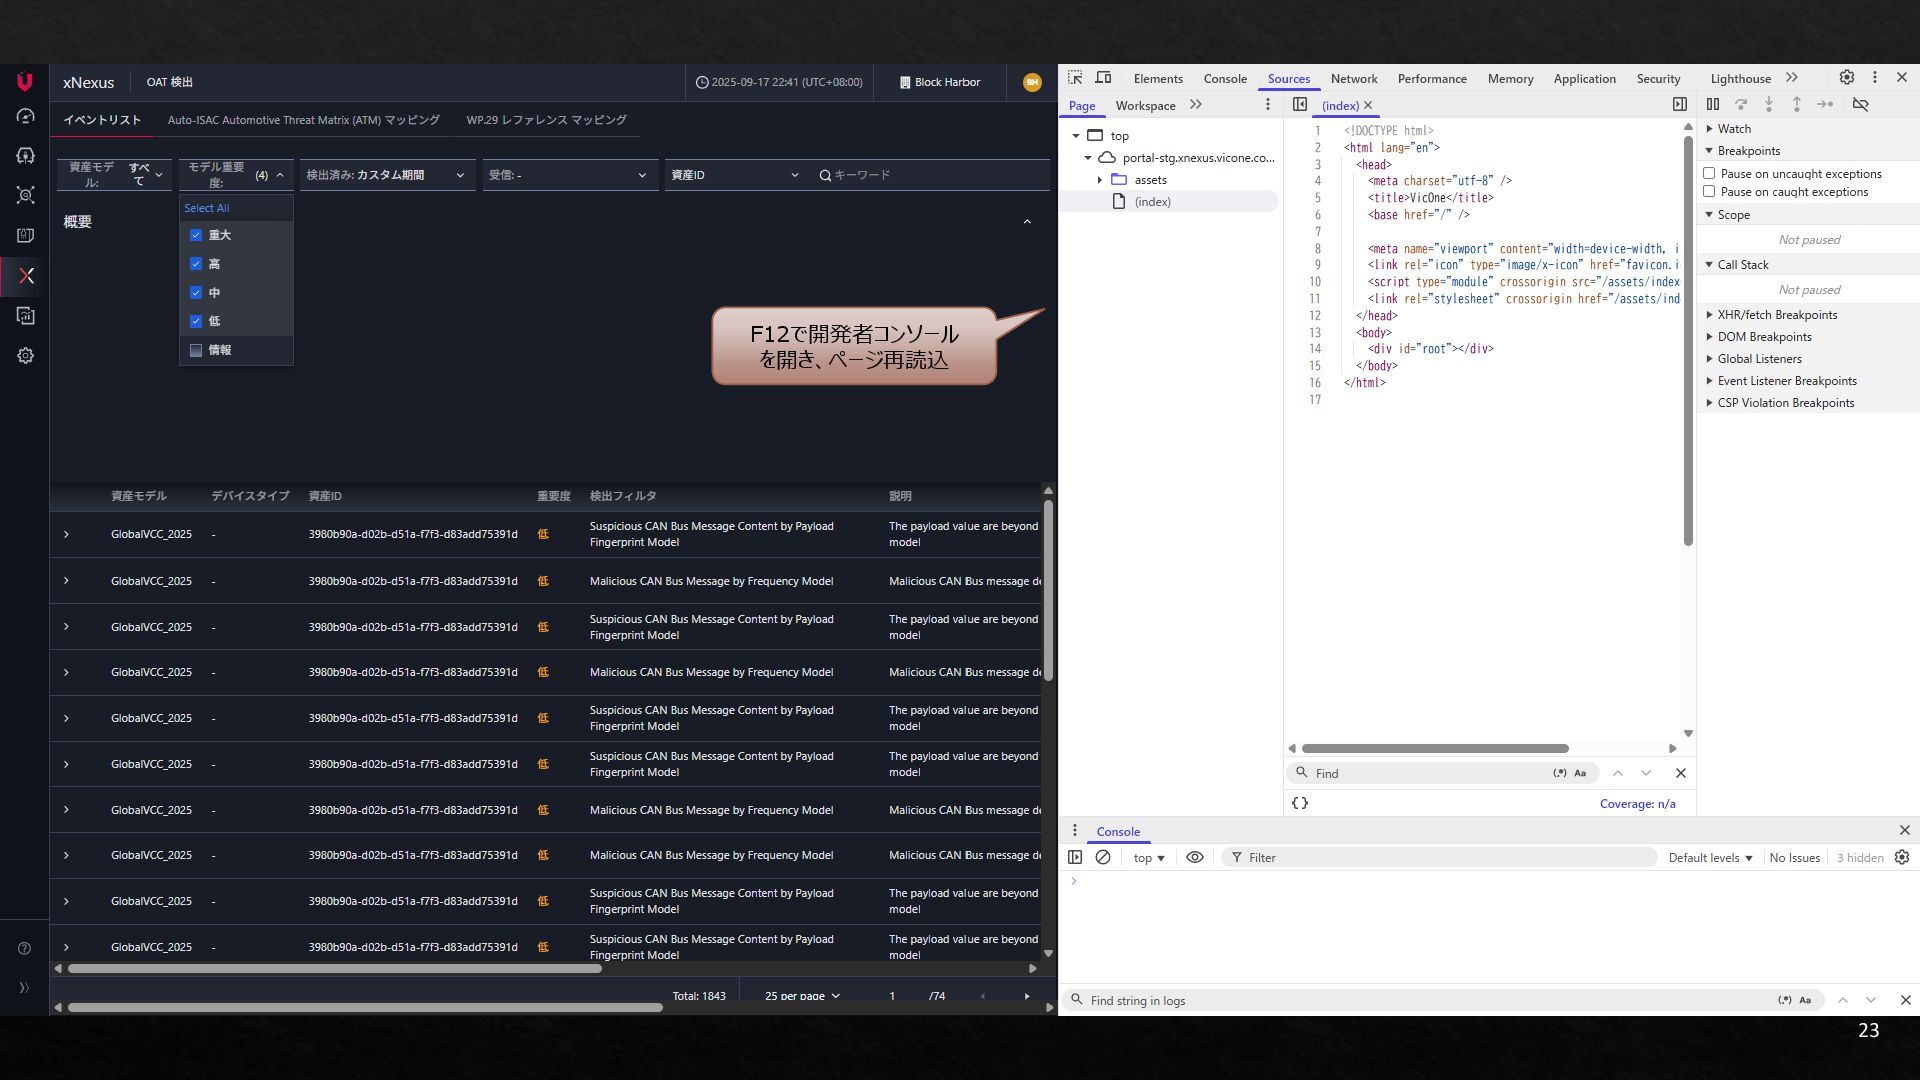Click the clear console icon
The width and height of the screenshot is (1920, 1080).
1103,858
